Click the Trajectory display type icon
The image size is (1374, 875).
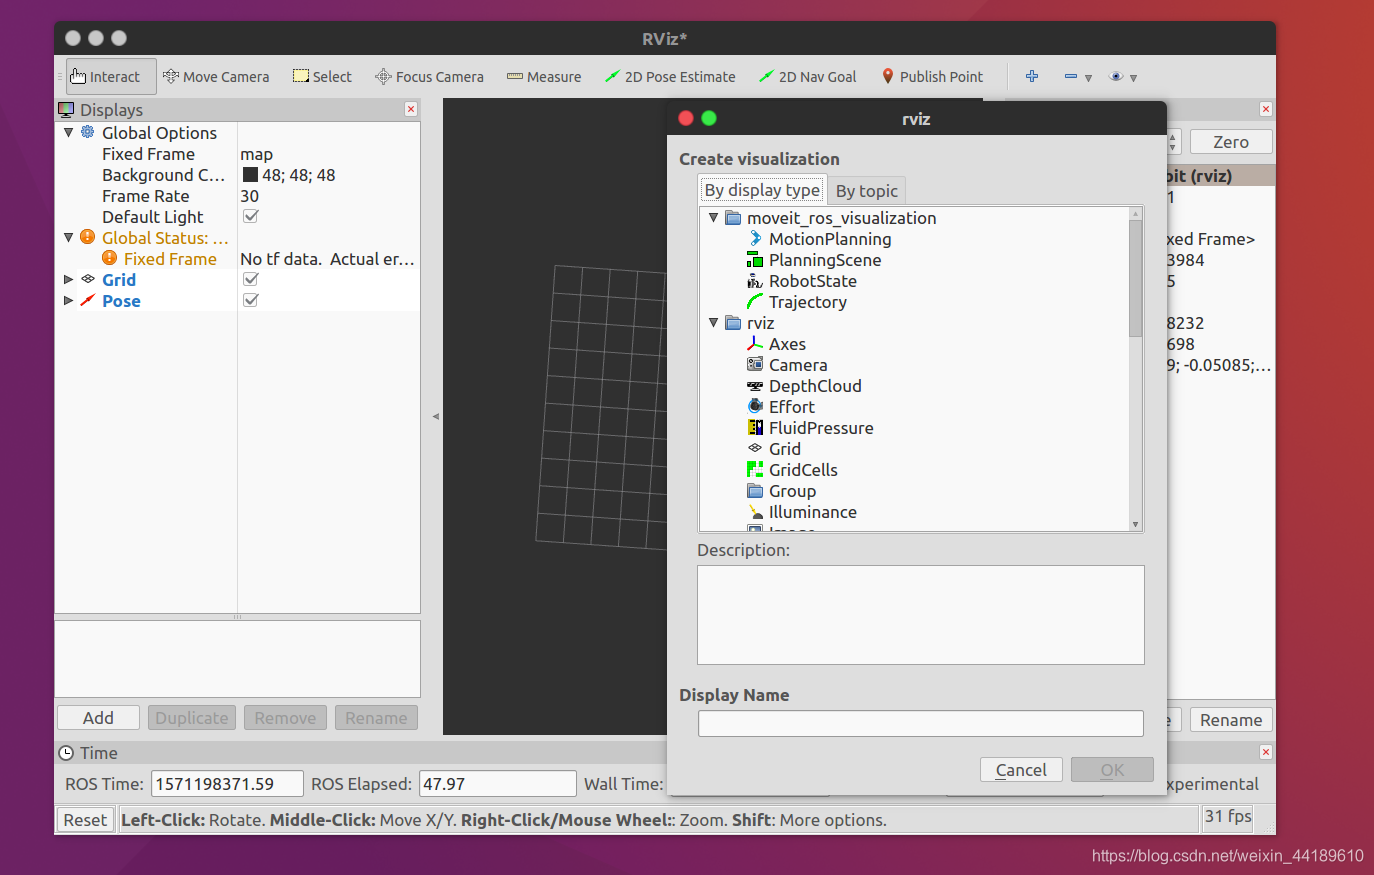pyautogui.click(x=755, y=302)
